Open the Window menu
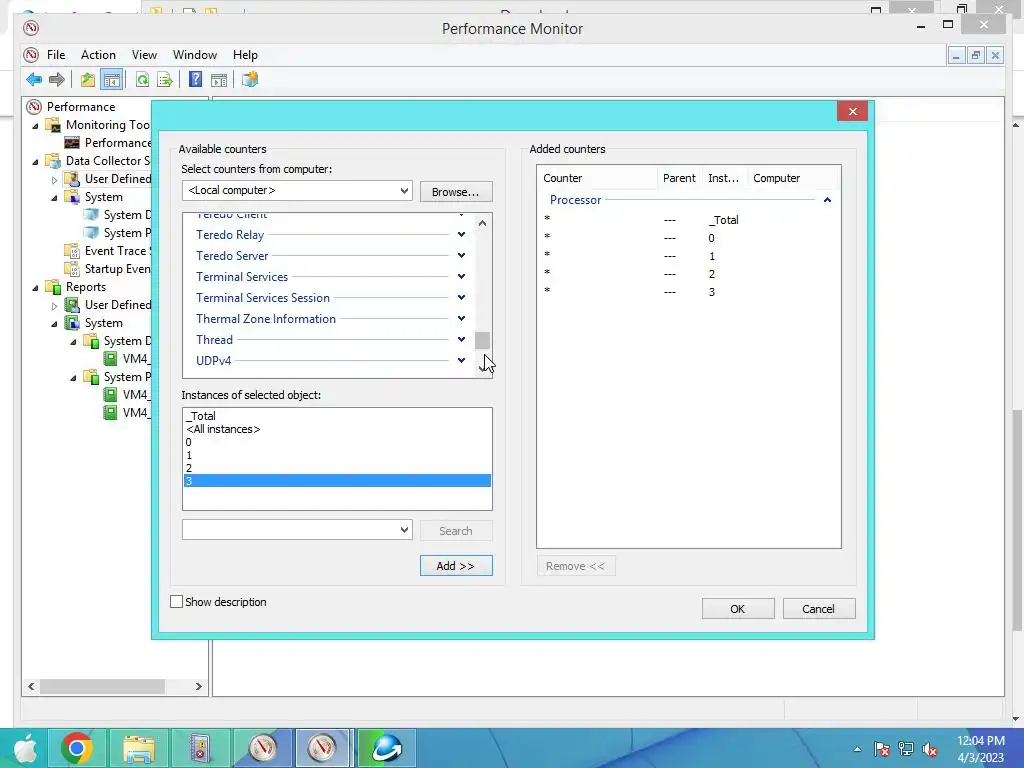The height and width of the screenshot is (768, 1024). [x=195, y=55]
